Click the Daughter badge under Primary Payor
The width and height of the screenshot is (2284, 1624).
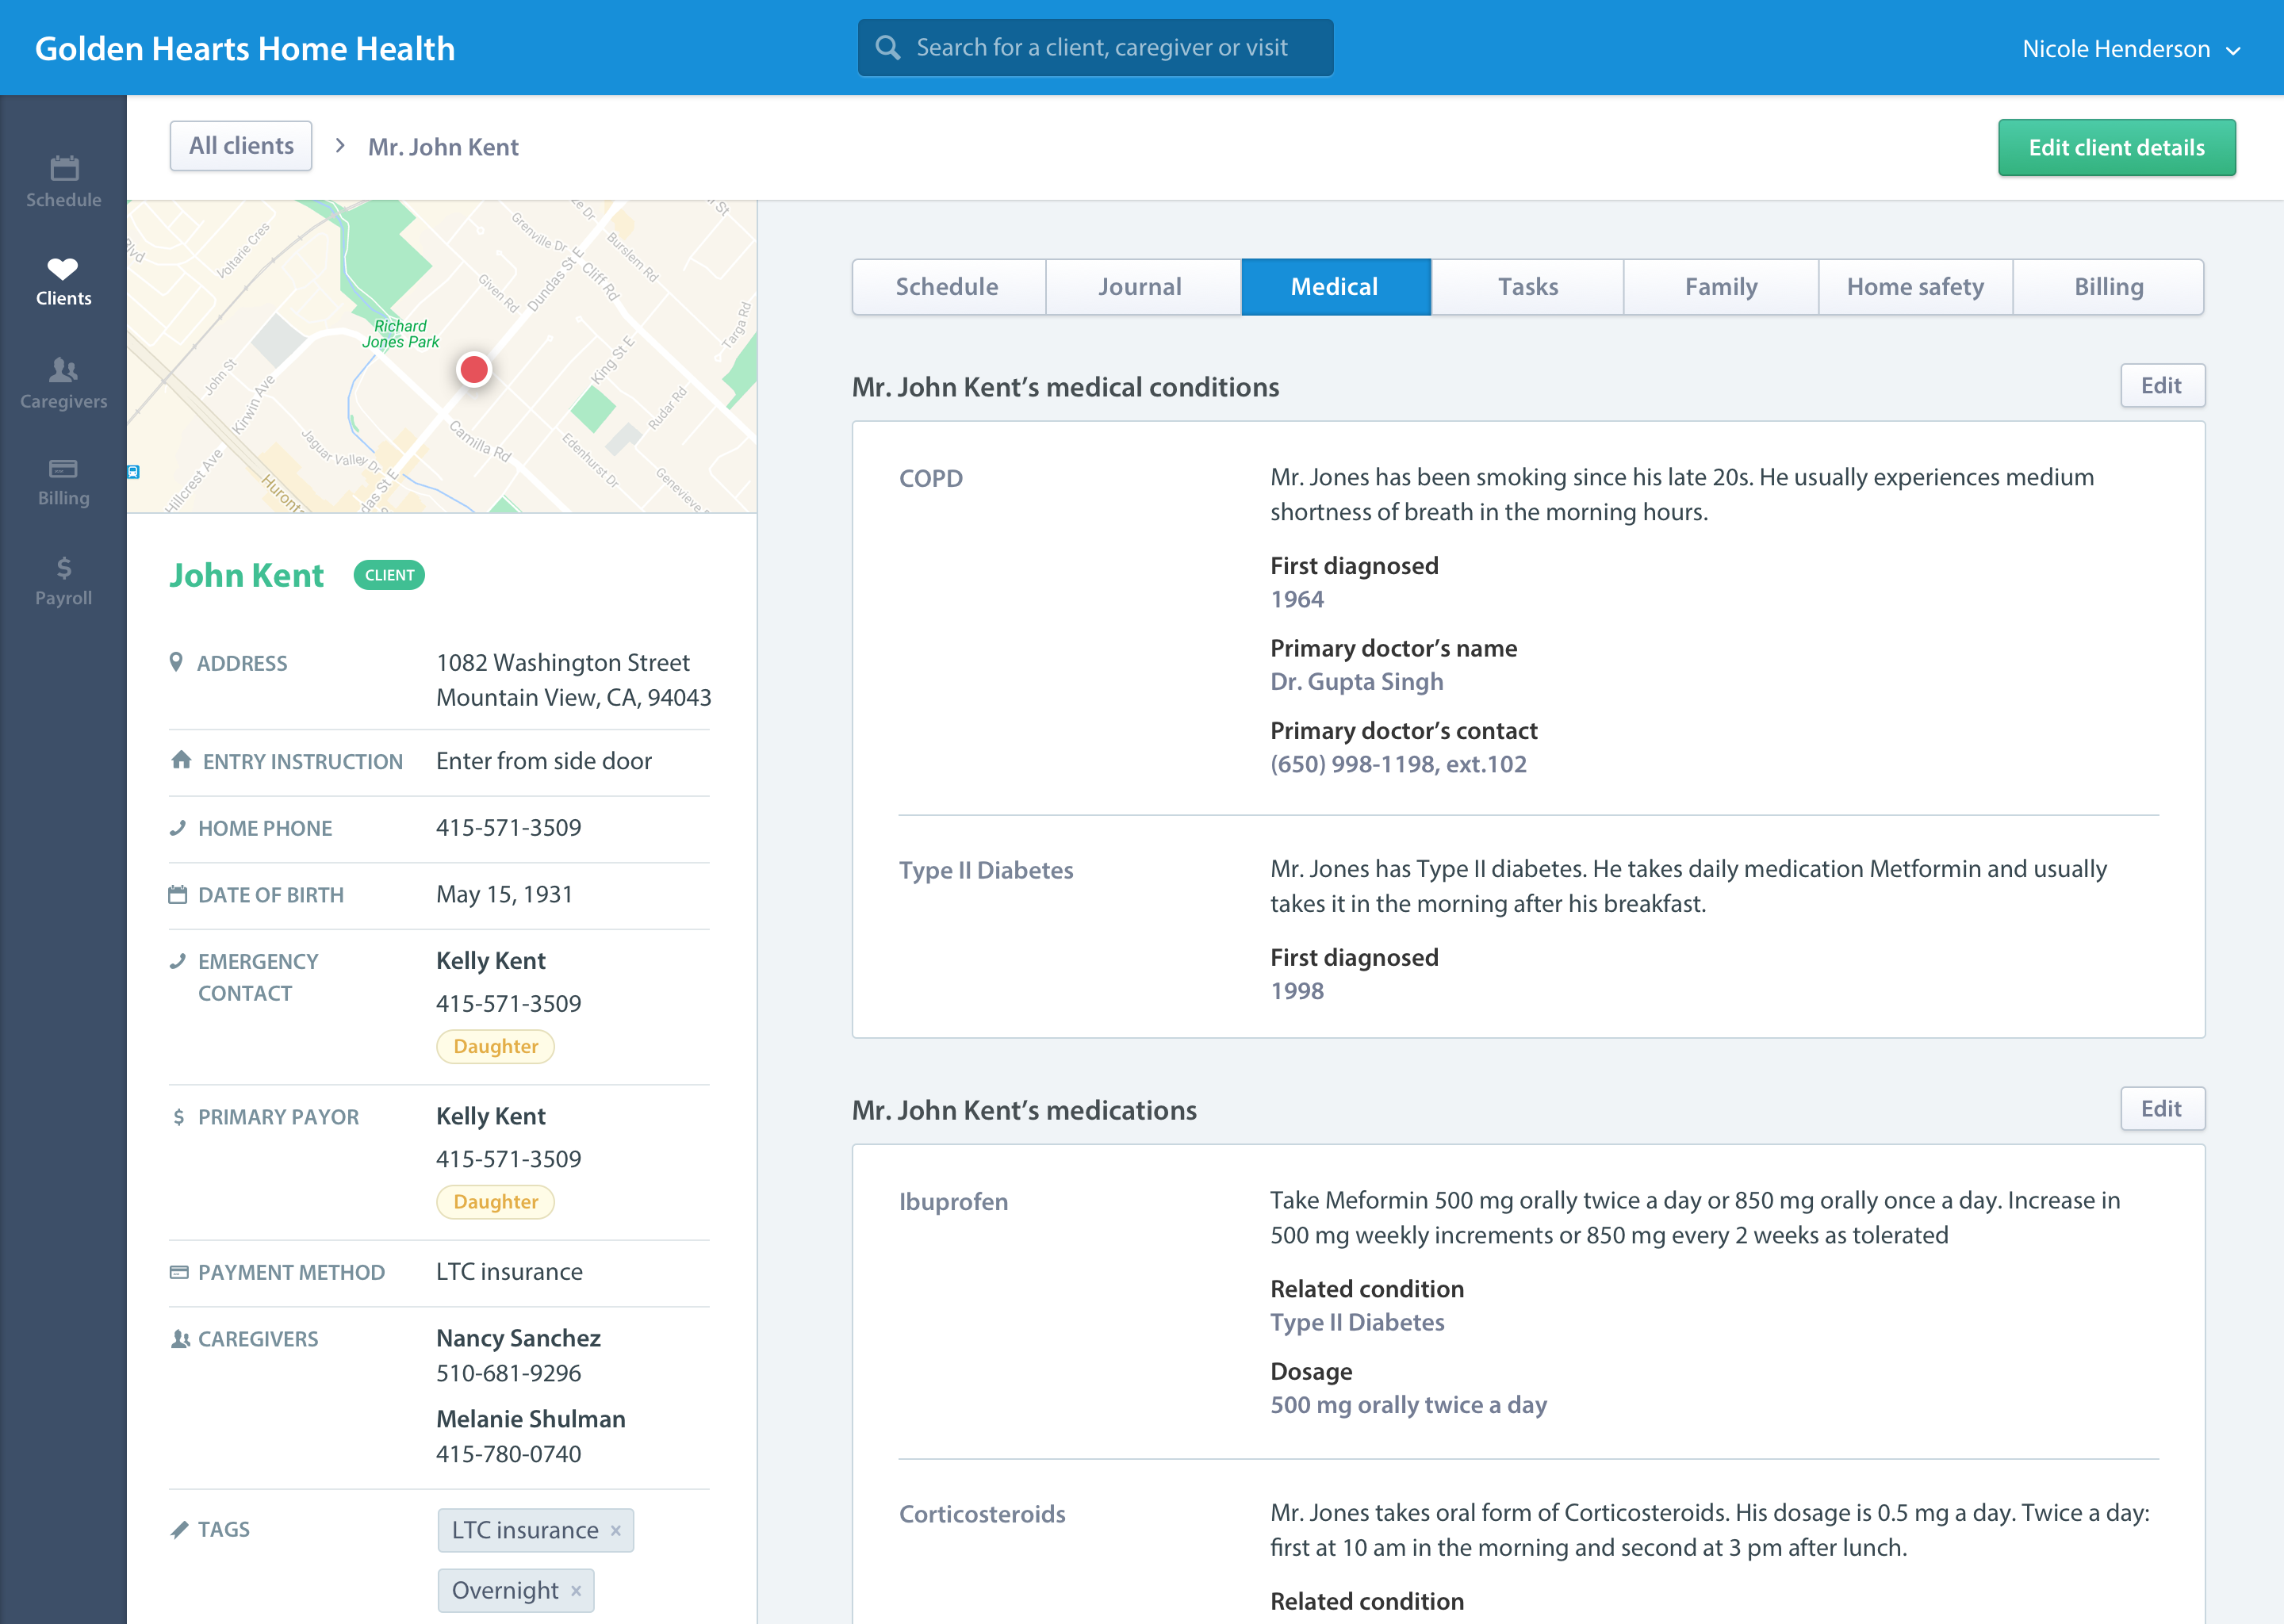pyautogui.click(x=495, y=1201)
